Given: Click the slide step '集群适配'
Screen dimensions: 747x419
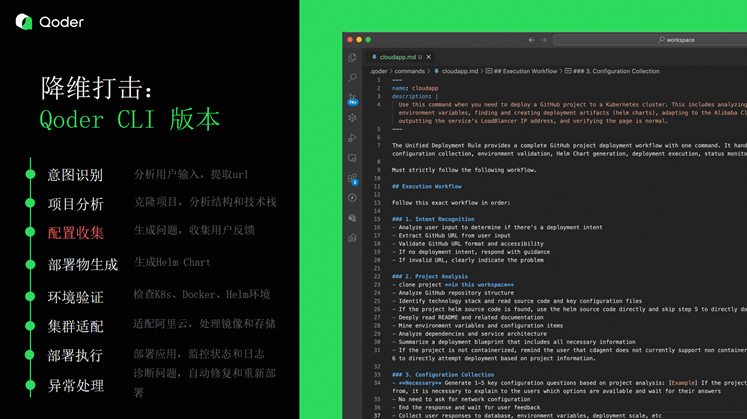Looking at the screenshot, I should pos(75,327).
